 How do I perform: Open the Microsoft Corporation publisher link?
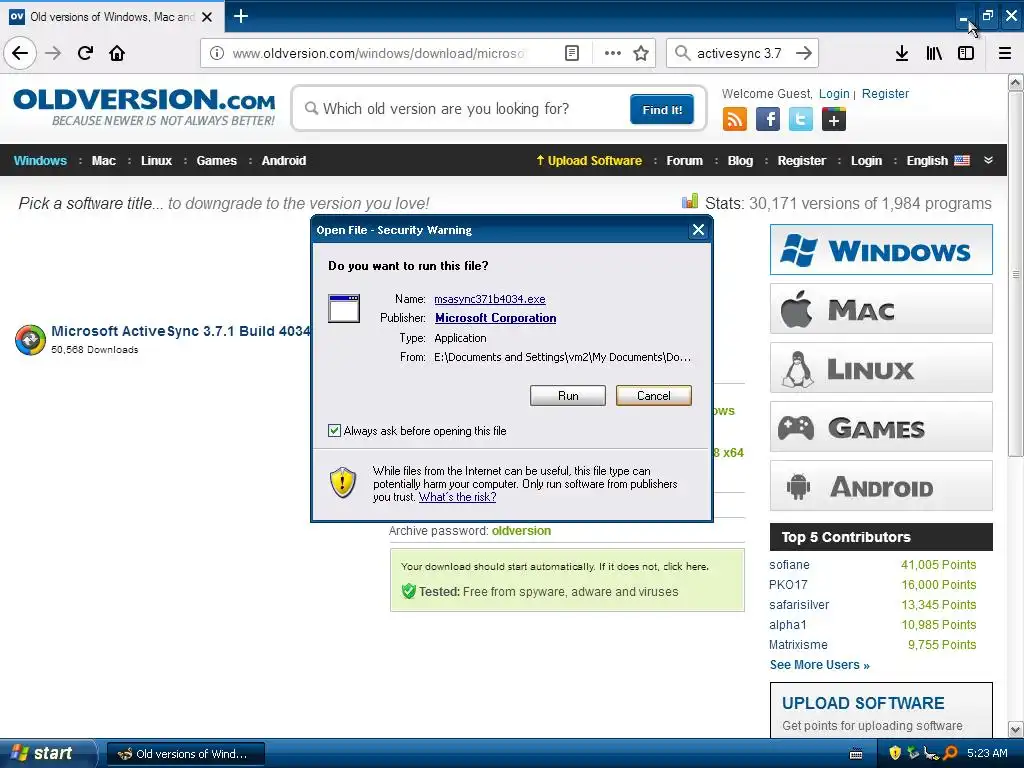pyautogui.click(x=496, y=318)
